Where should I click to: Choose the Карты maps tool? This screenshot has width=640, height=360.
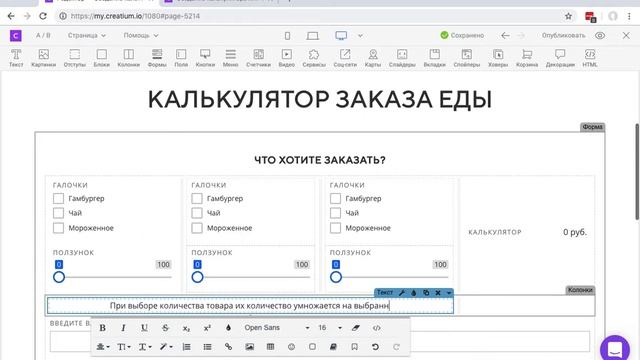pos(373,58)
